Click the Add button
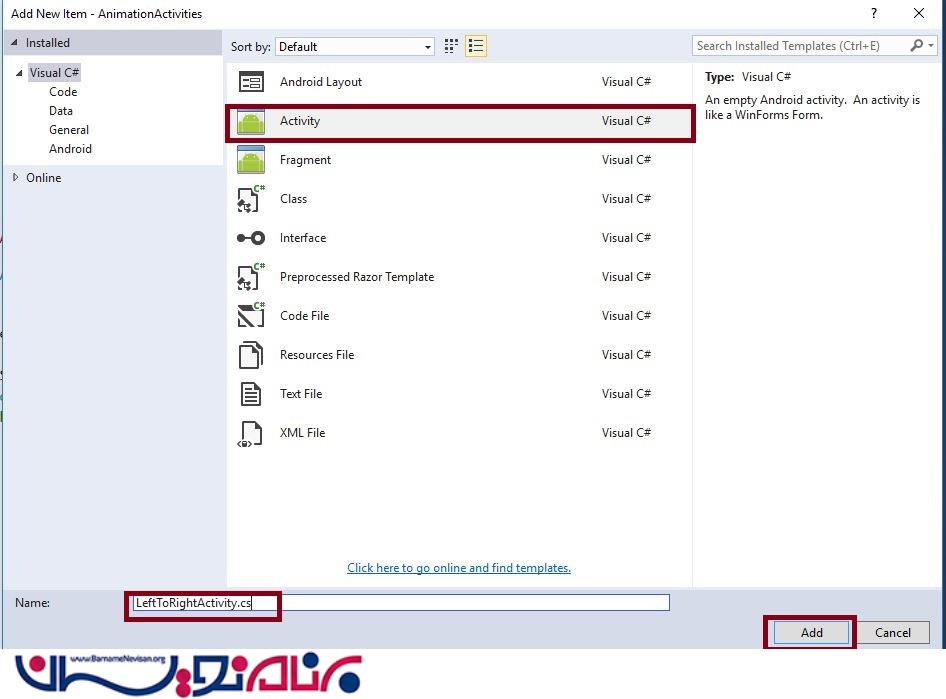This screenshot has height=699, width=946. click(x=811, y=632)
